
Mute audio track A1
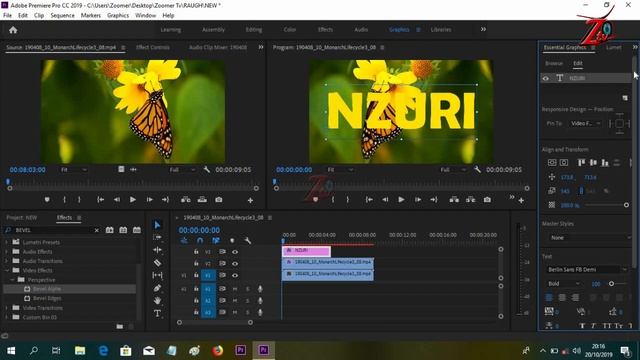[235, 289]
